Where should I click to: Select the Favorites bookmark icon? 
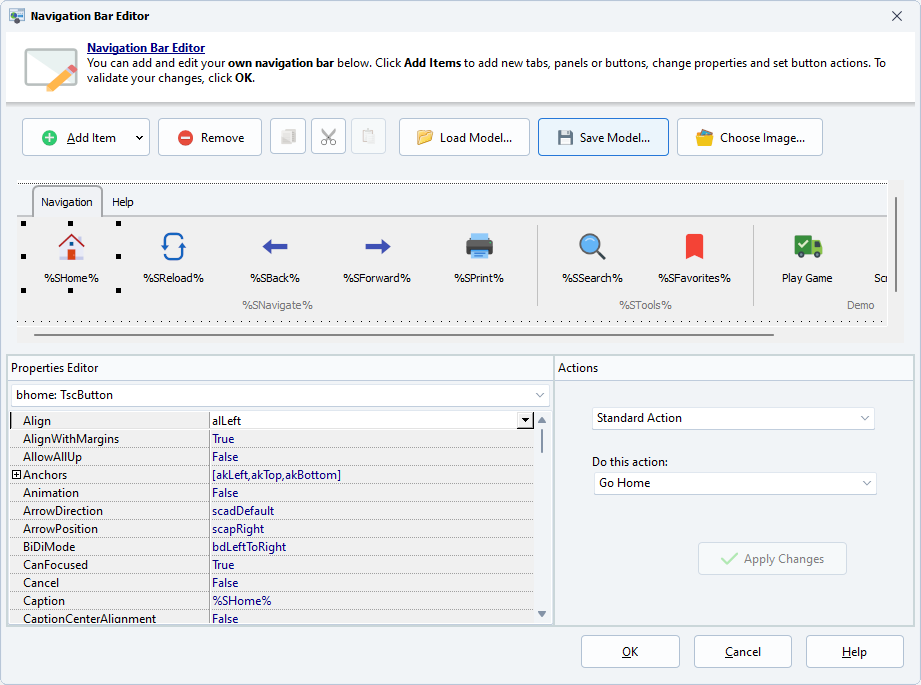click(x=694, y=246)
